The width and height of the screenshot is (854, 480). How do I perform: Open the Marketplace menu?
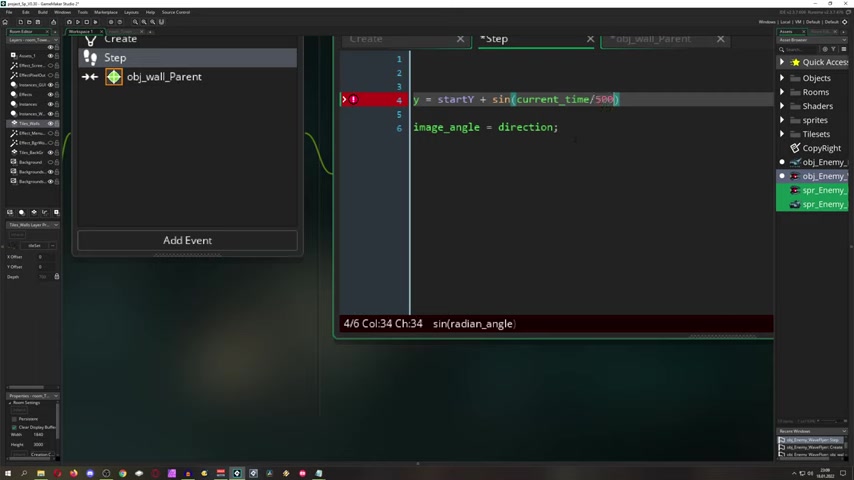106,12
